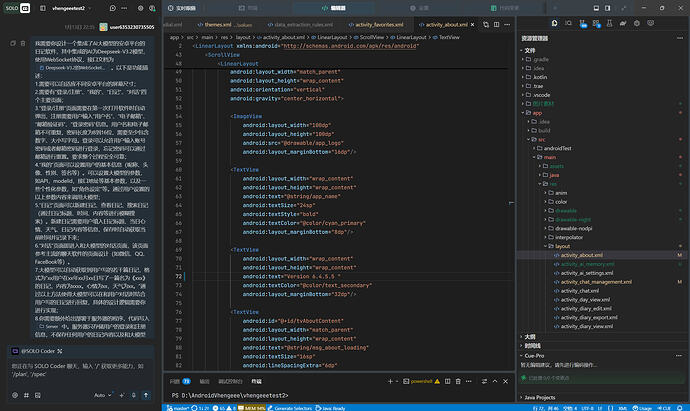Viewport: 690px width, 411px height.
Task: Toggle the SOLO mode switch
Action: (17, 8)
